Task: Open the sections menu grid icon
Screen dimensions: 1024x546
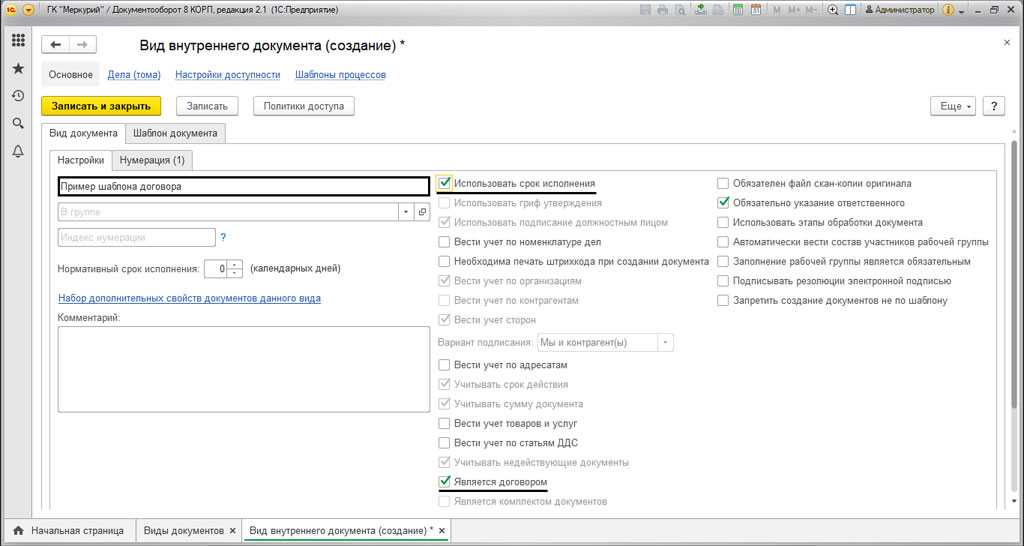Action: click(x=18, y=41)
